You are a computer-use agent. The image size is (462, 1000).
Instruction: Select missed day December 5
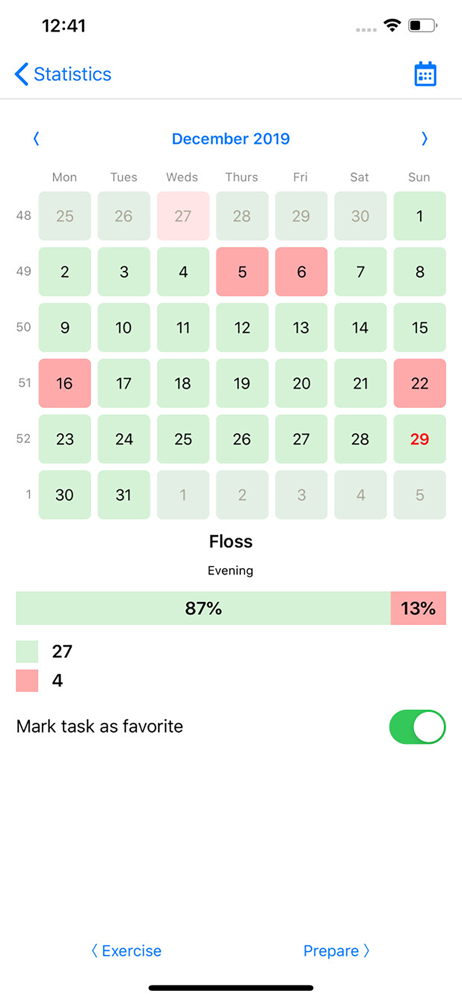click(242, 272)
